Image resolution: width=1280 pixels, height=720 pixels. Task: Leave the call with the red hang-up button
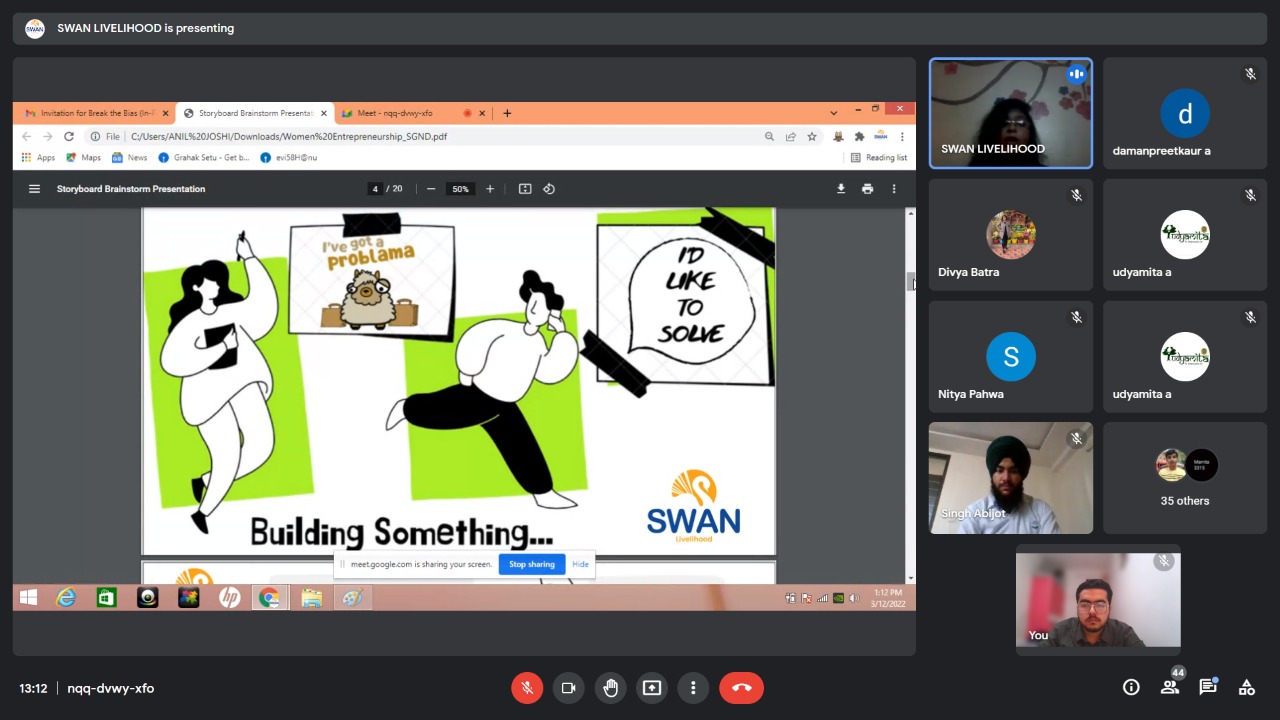coord(741,688)
